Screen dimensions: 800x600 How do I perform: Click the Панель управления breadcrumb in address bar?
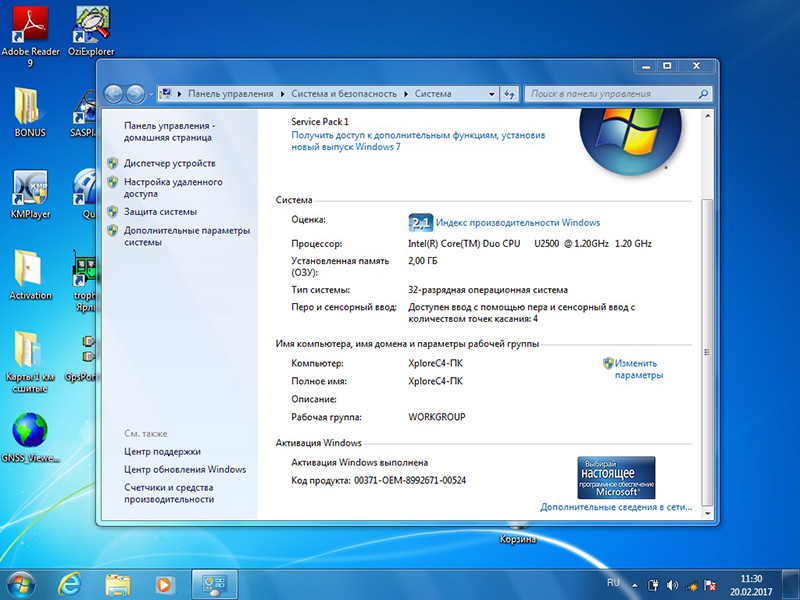[x=231, y=94]
